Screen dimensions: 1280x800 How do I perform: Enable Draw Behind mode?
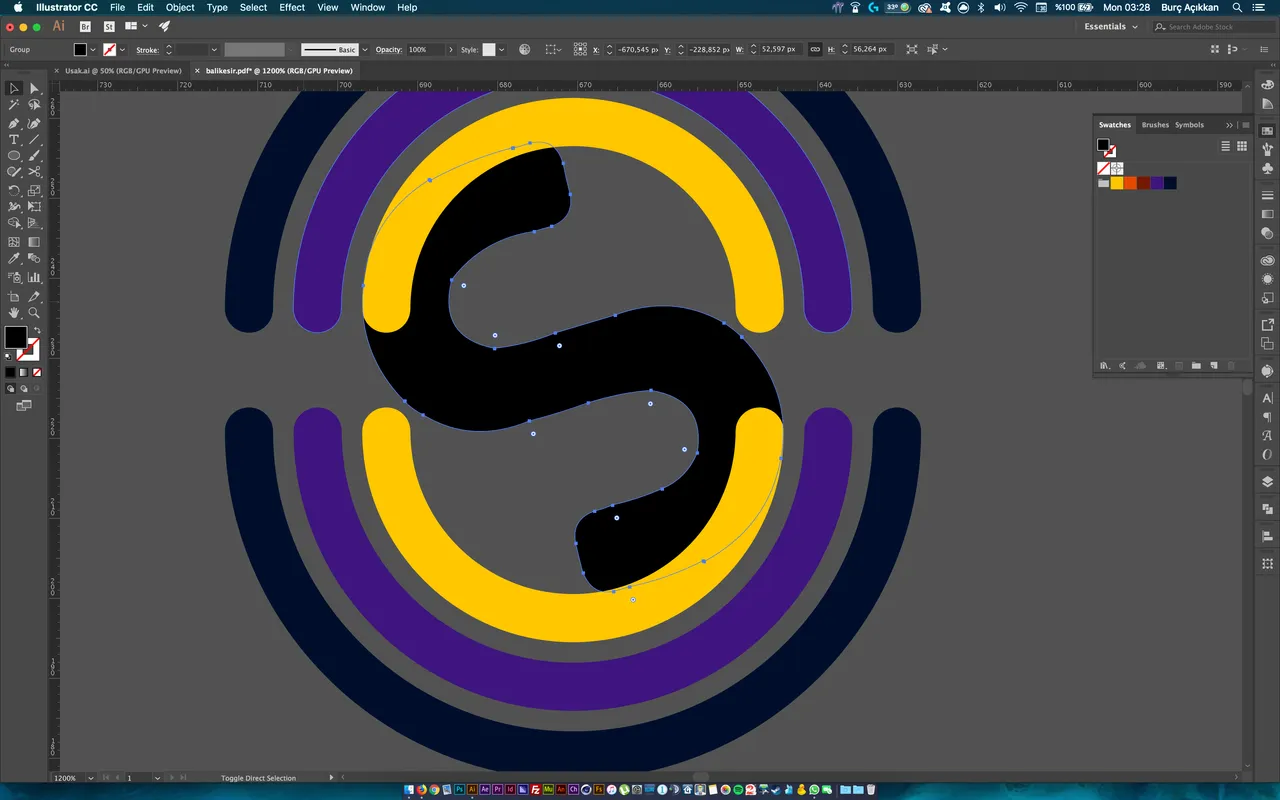tap(23, 388)
